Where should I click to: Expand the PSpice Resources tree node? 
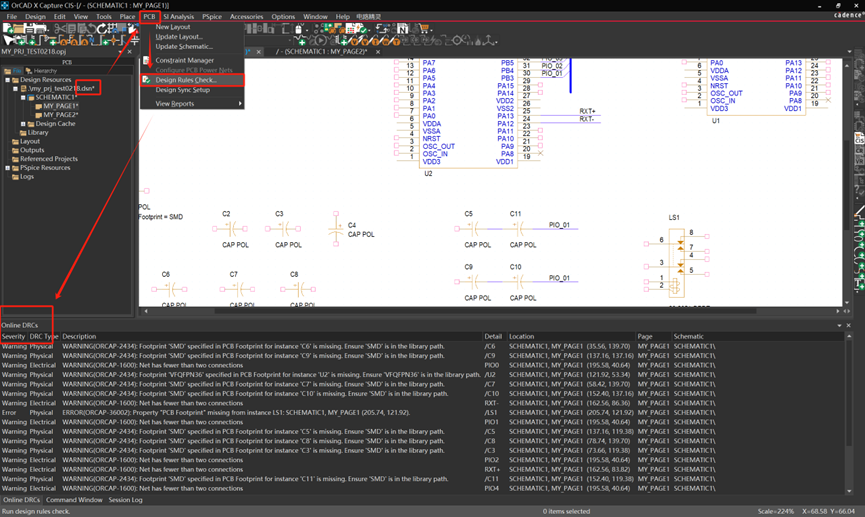click(x=7, y=168)
